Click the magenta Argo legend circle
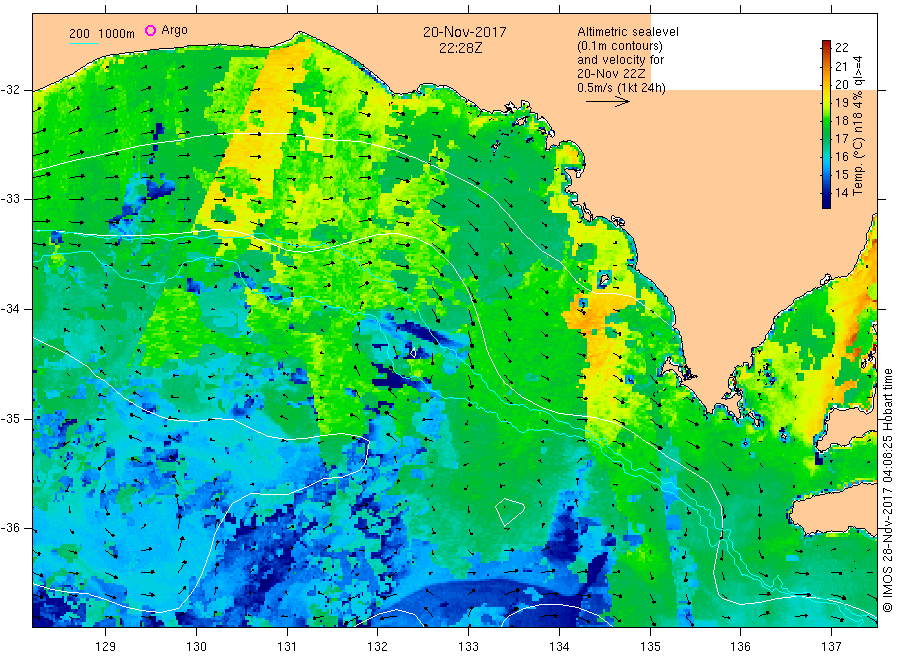Screen dimensions: 900x660 tap(150, 30)
